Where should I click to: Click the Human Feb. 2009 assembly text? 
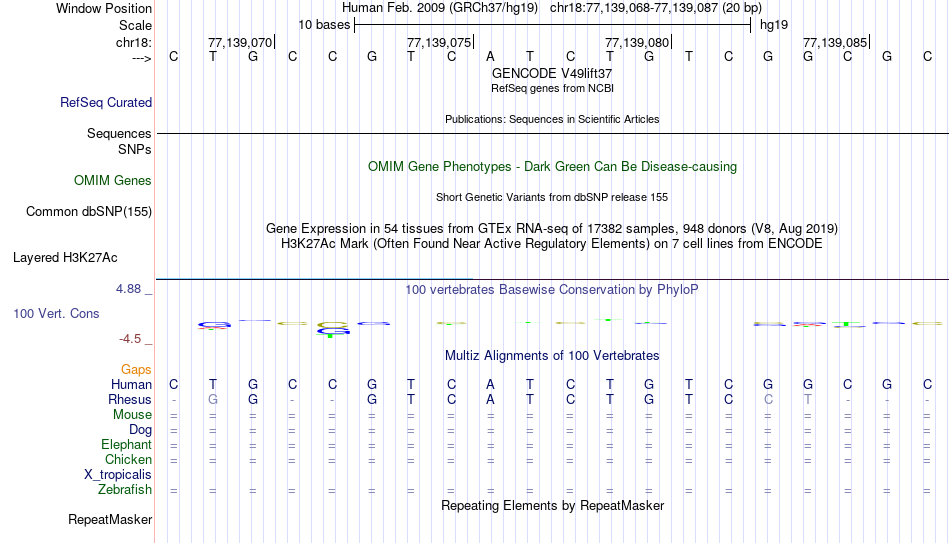point(440,8)
